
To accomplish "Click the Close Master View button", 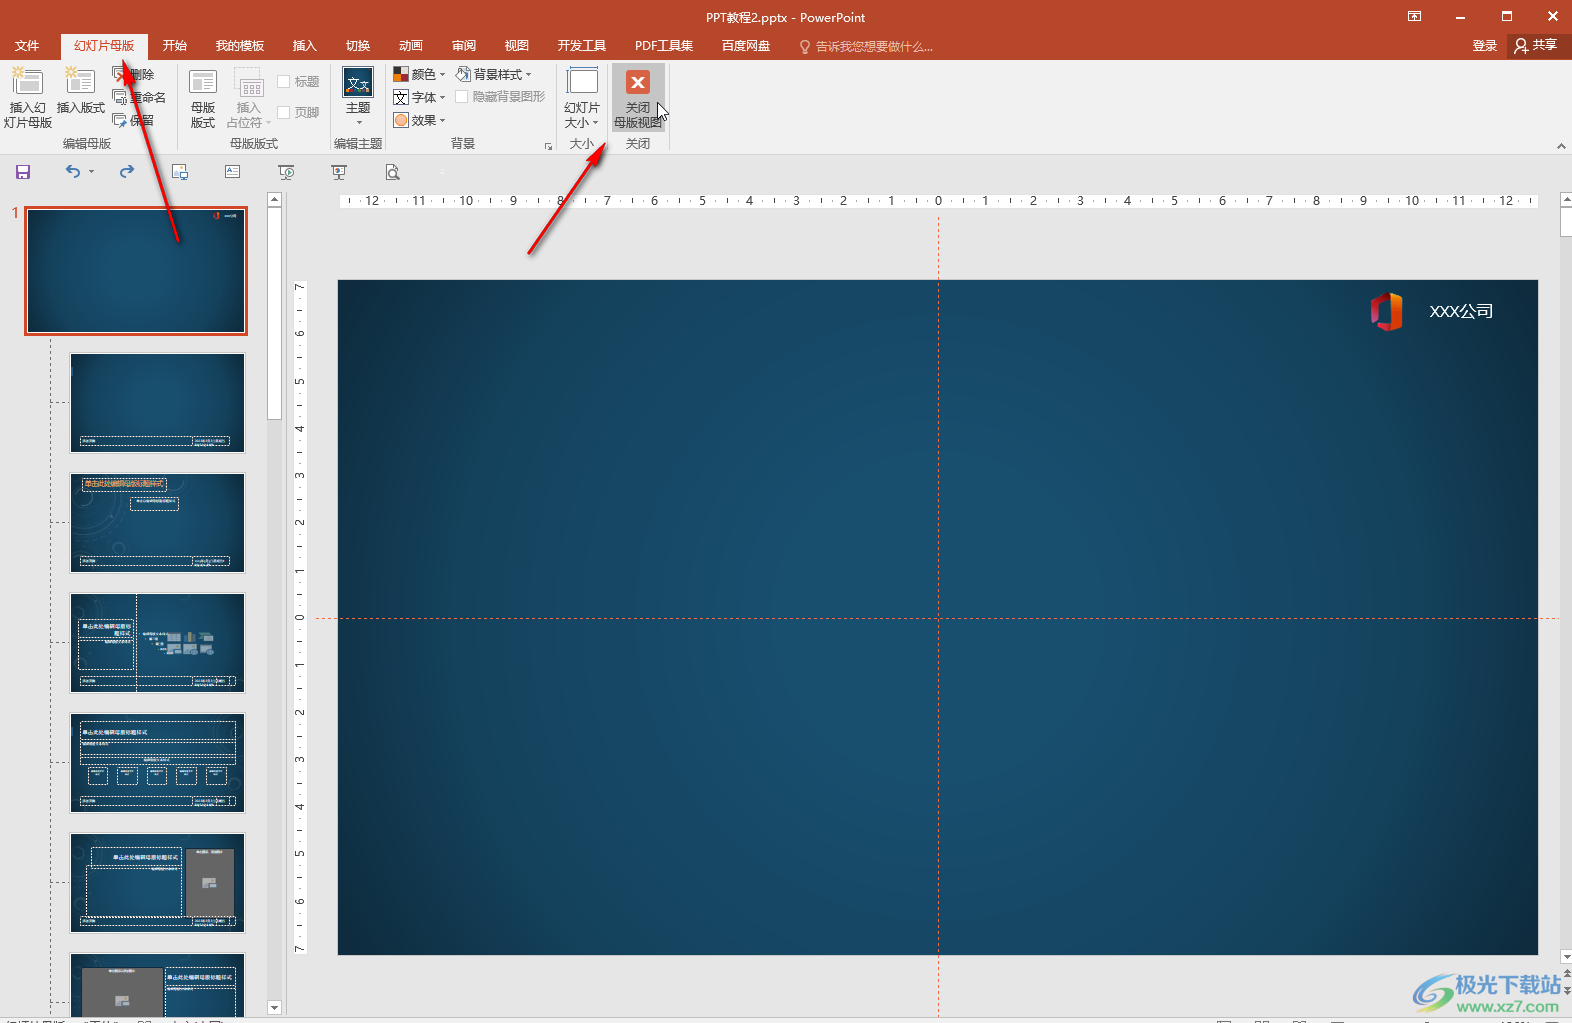I will (x=638, y=98).
